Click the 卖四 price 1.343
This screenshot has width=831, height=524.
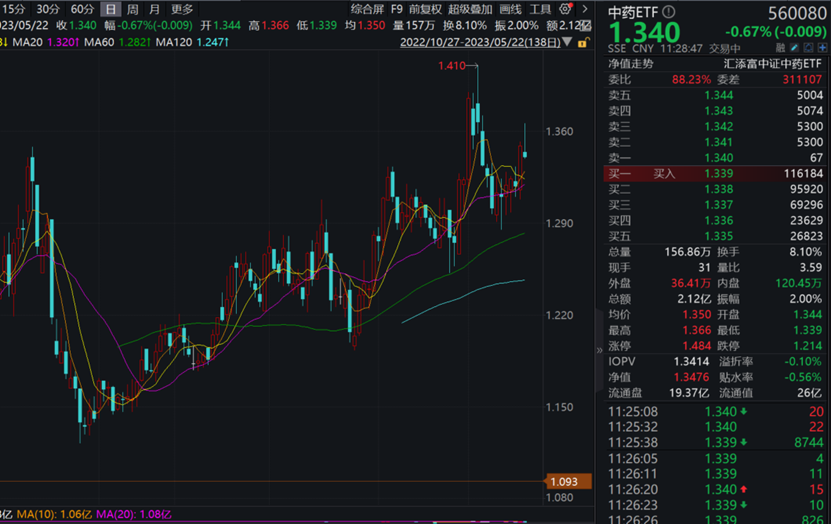pos(719,111)
